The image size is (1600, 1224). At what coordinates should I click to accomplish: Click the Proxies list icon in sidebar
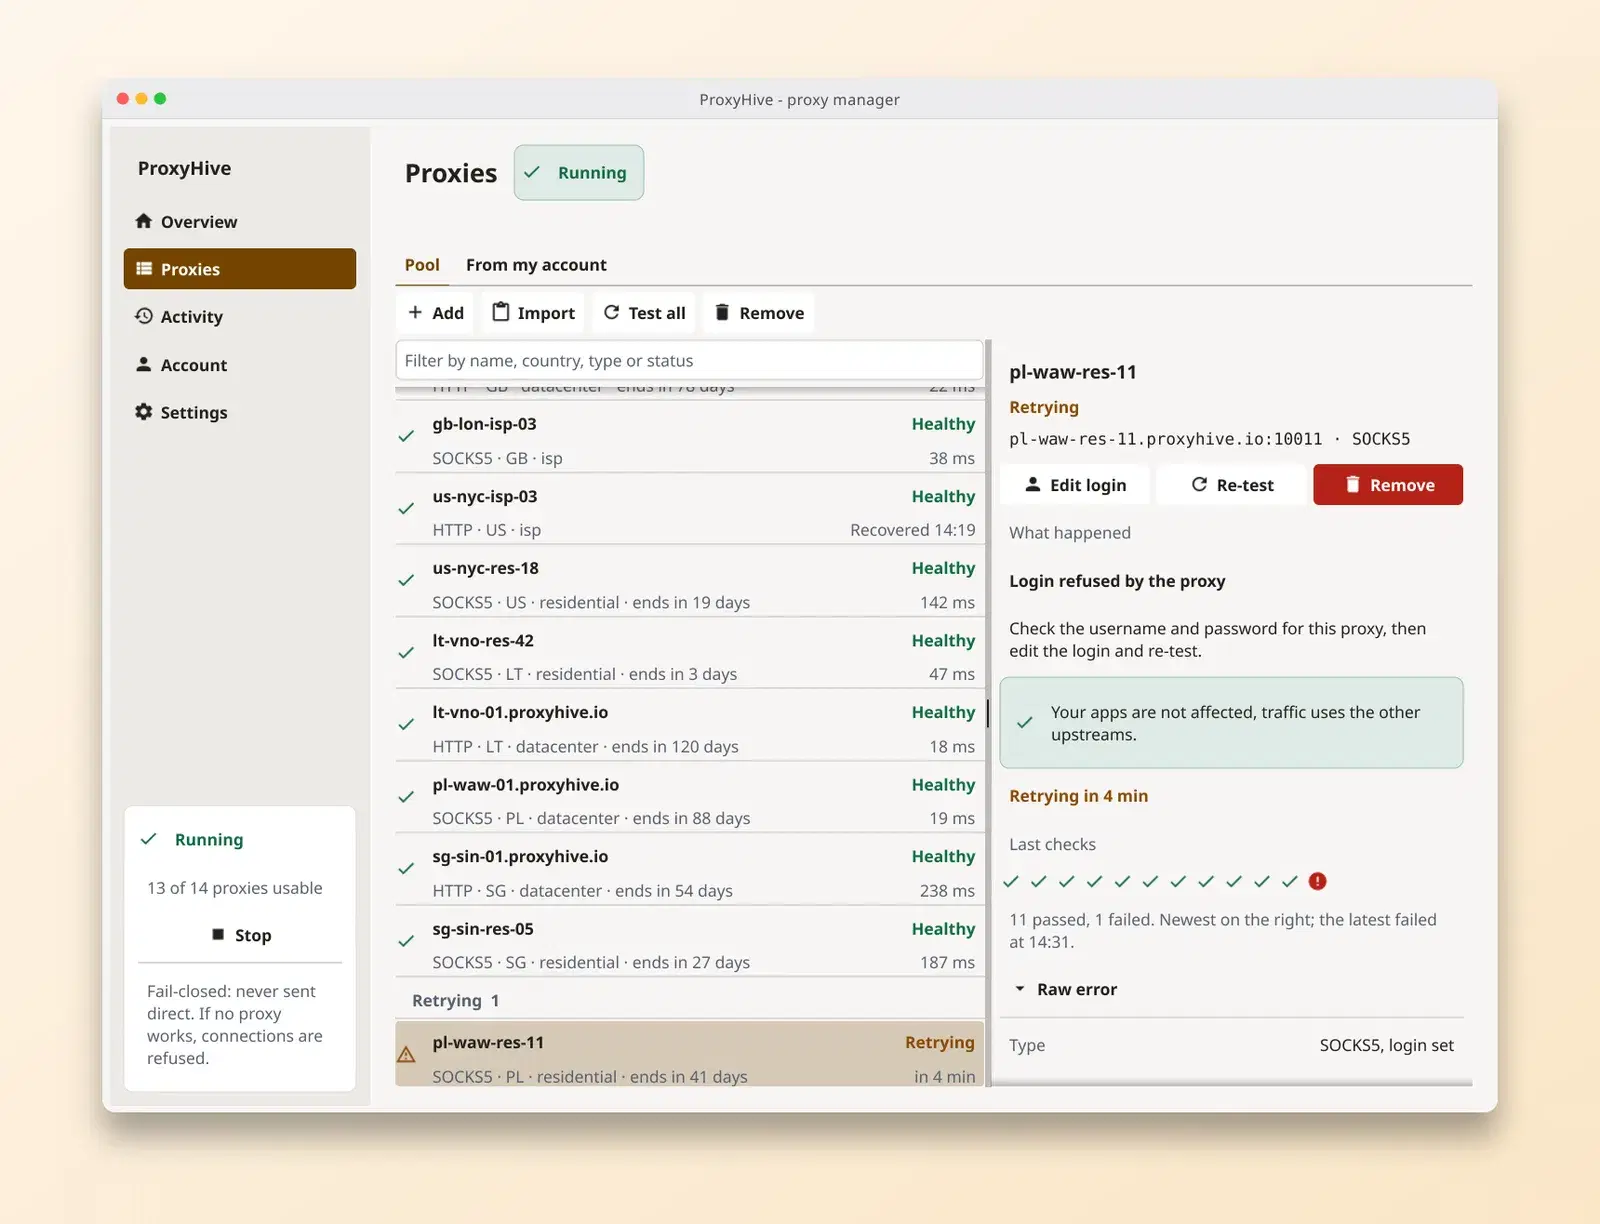(x=144, y=269)
